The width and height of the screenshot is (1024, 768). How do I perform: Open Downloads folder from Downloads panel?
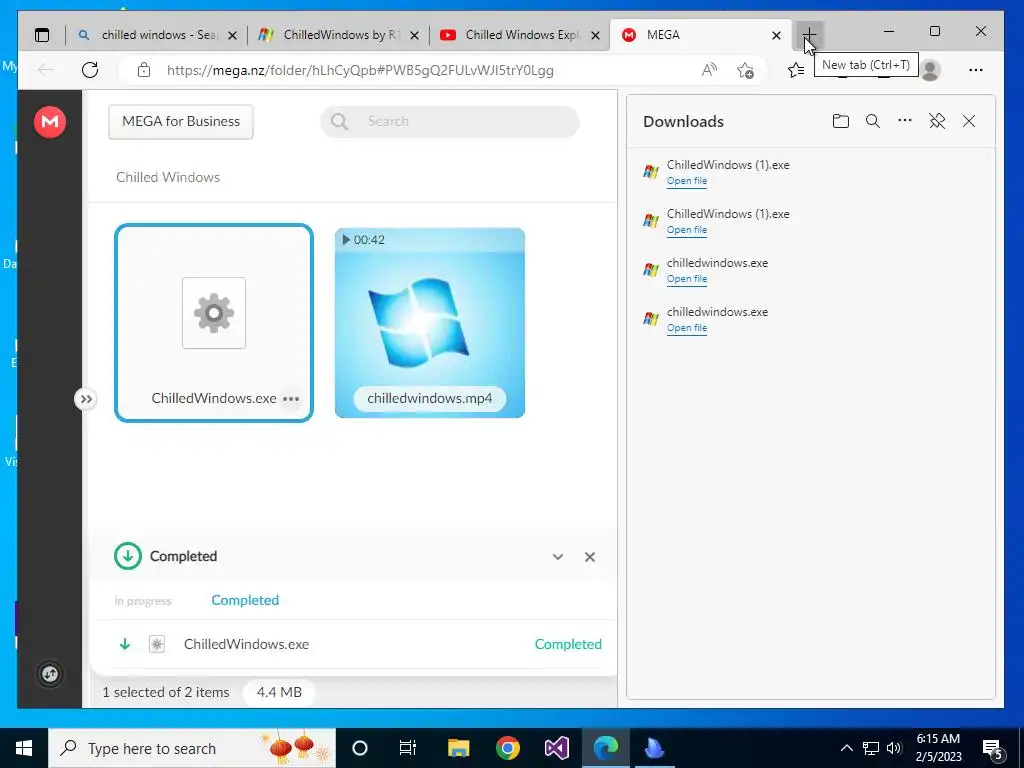840,121
